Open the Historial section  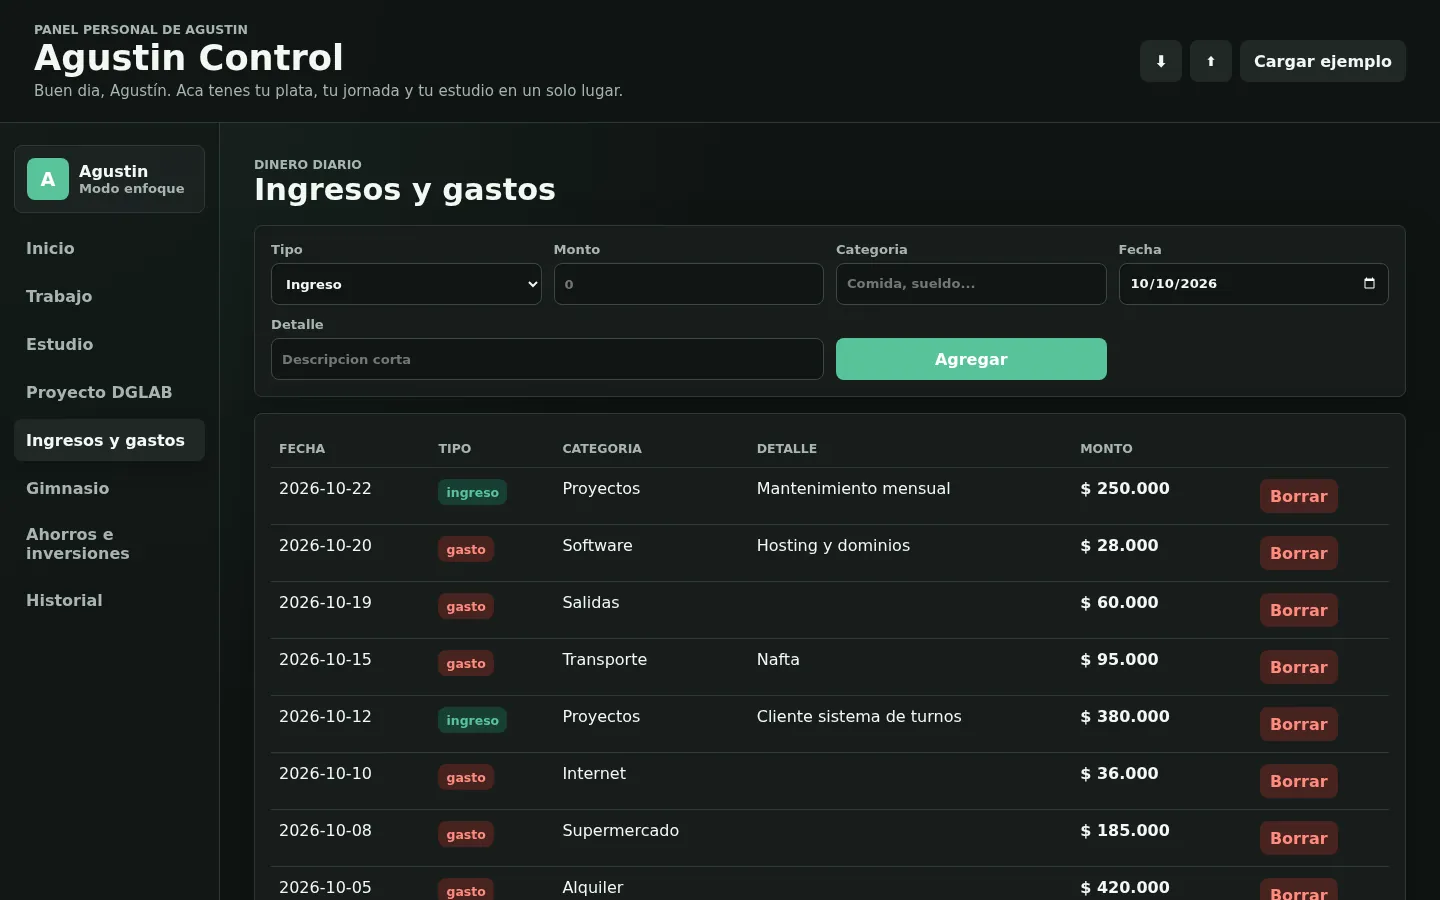(x=109, y=600)
